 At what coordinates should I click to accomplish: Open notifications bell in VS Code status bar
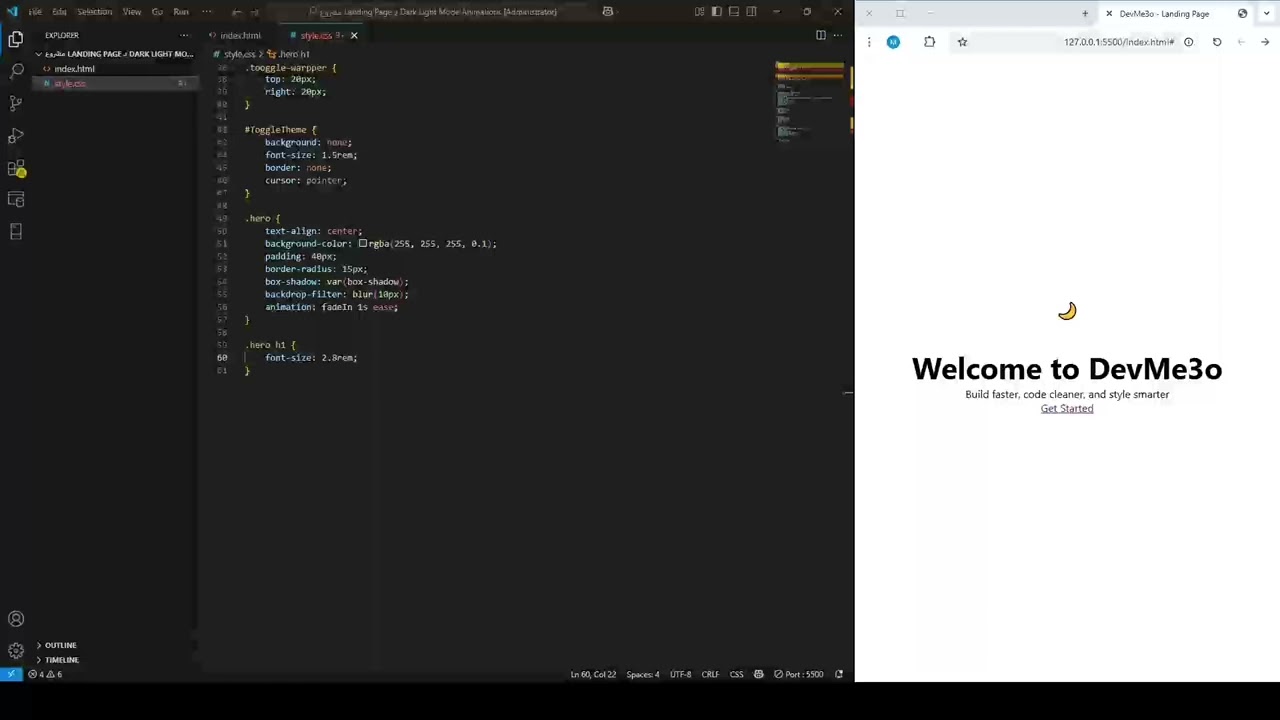click(839, 674)
